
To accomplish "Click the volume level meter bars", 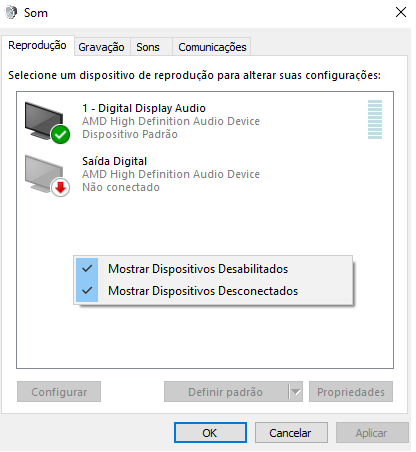I will (375, 119).
